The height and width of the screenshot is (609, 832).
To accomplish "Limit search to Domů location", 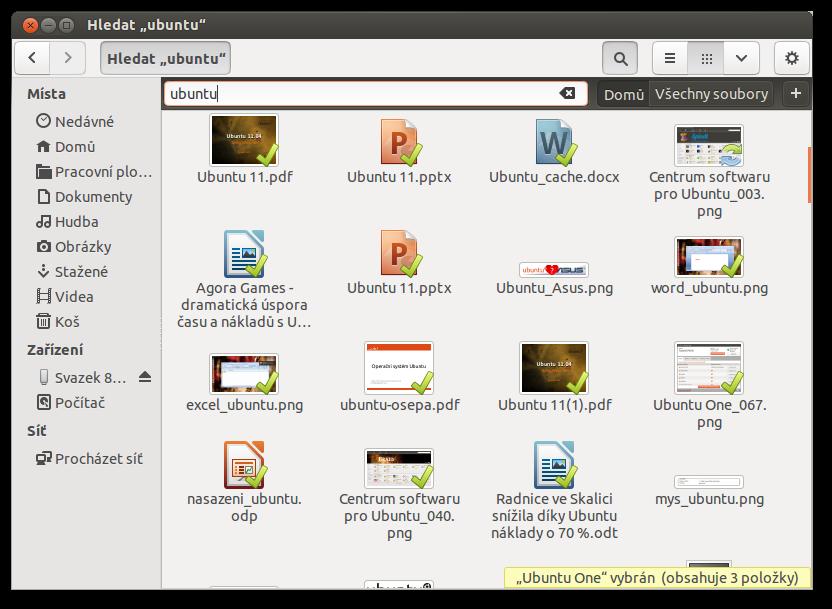I will (623, 94).
